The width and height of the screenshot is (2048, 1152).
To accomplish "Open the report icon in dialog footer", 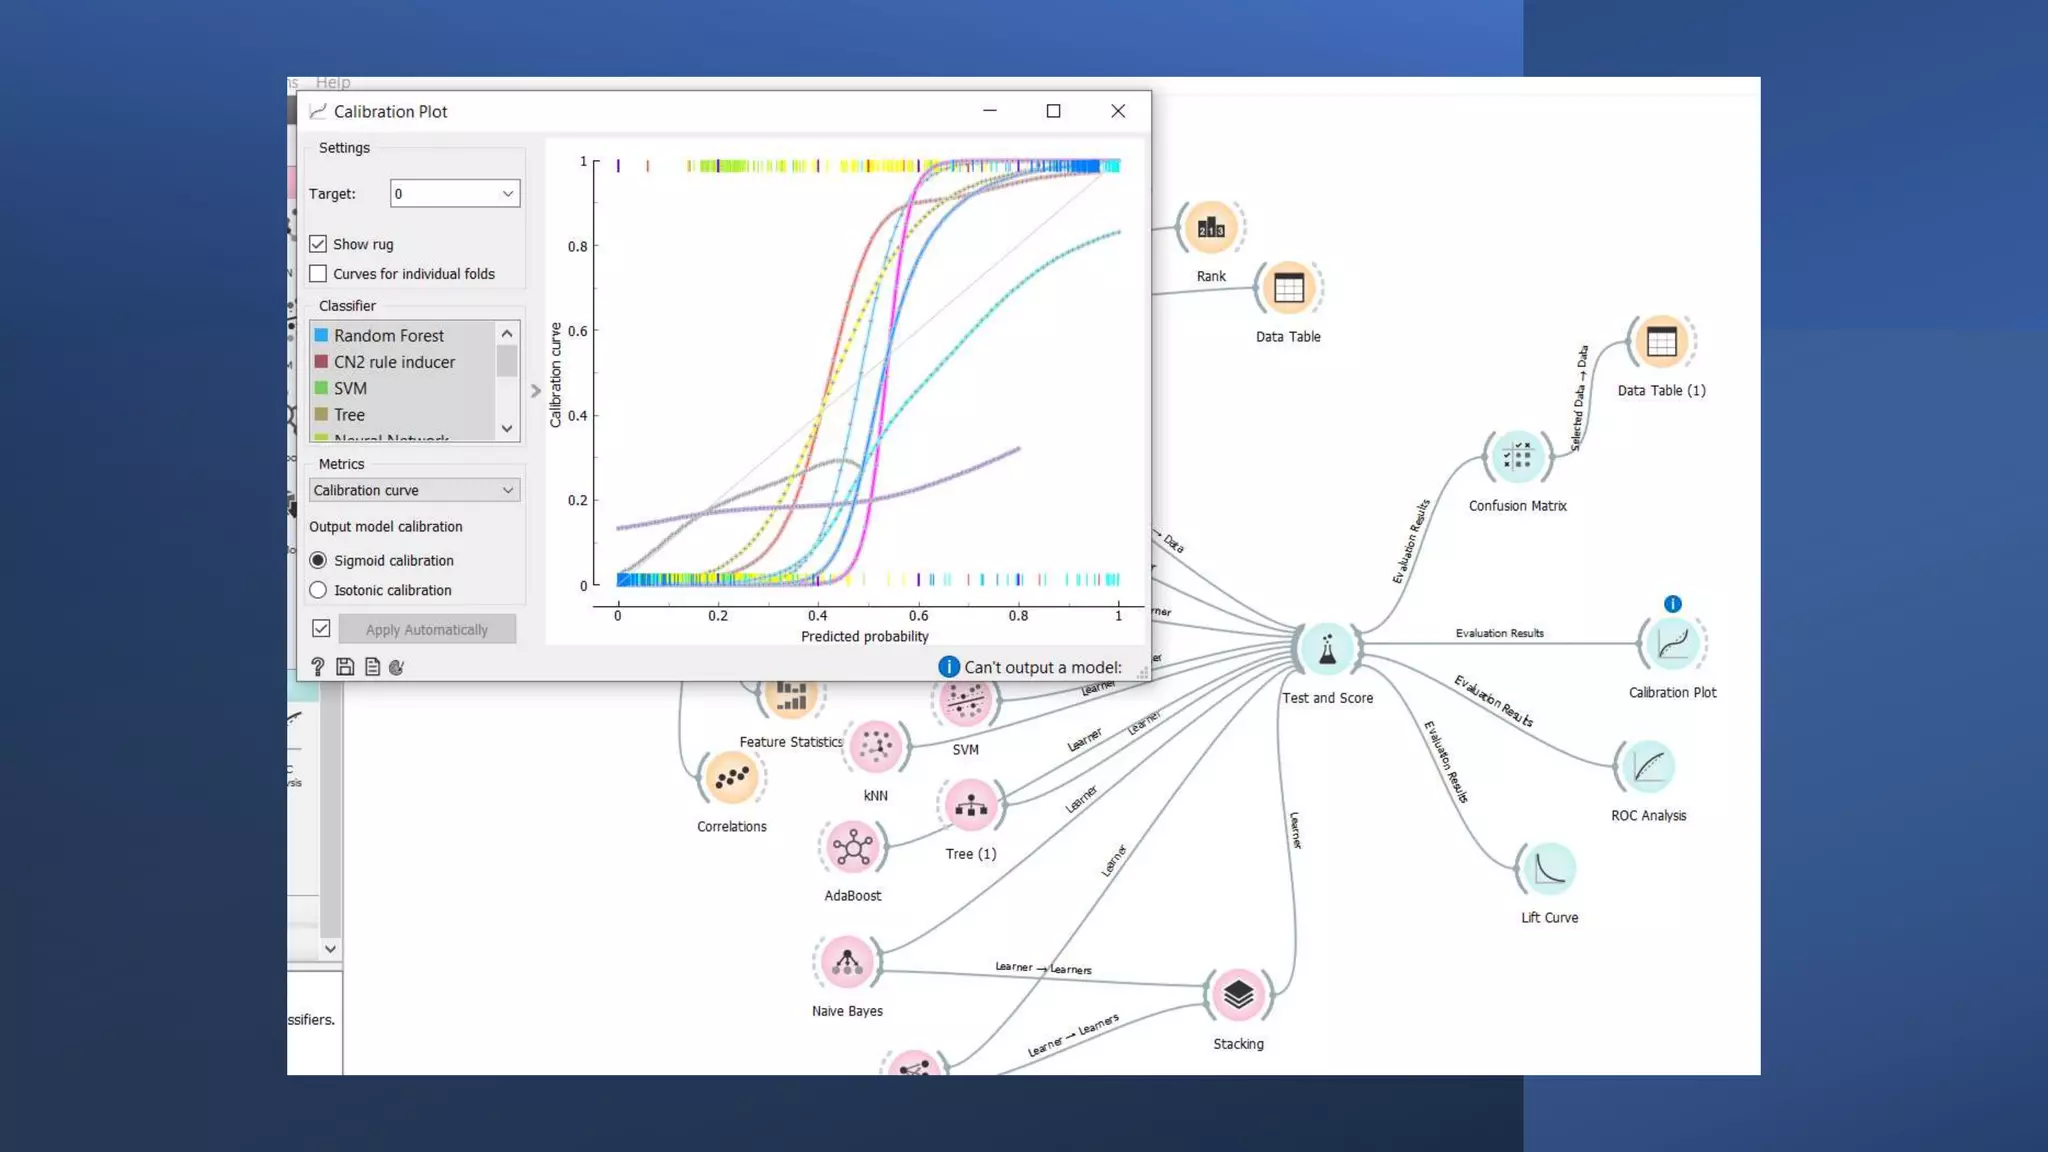I will tap(372, 667).
